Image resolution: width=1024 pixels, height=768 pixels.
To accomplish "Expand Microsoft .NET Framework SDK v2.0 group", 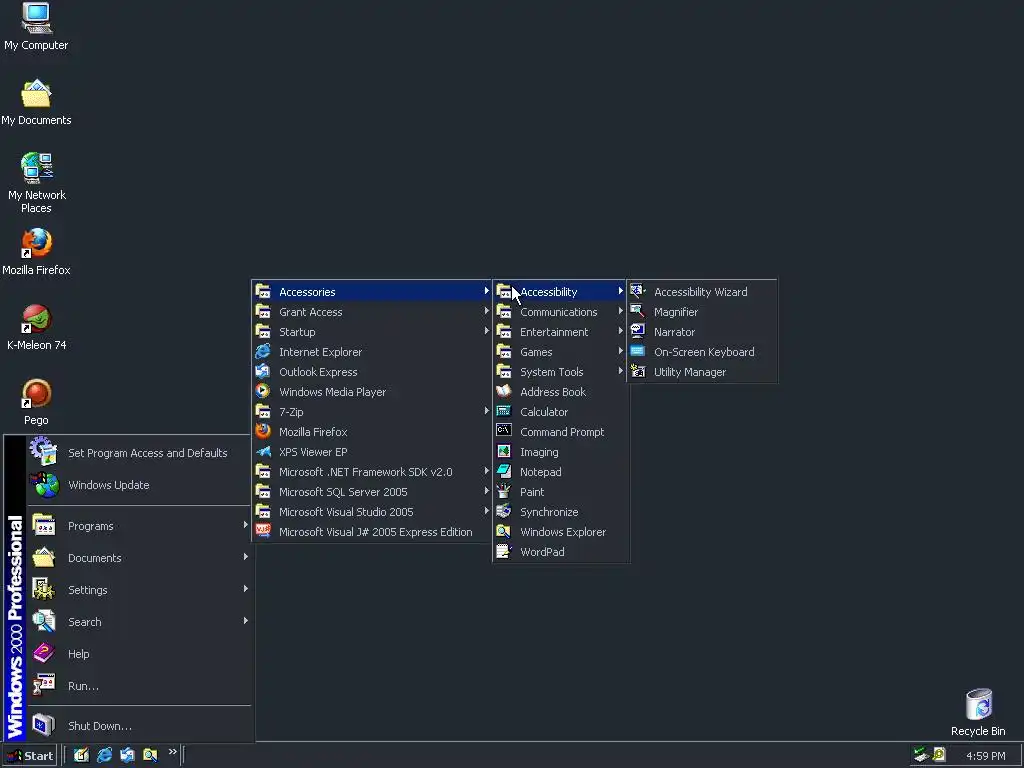I will [372, 472].
